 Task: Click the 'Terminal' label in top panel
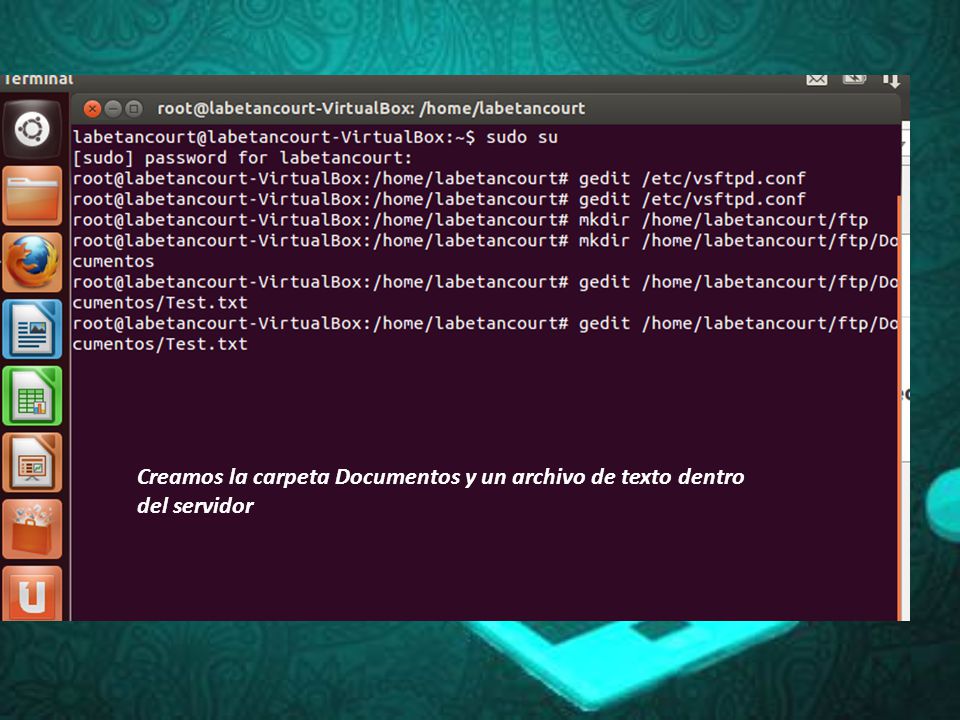pos(38,80)
